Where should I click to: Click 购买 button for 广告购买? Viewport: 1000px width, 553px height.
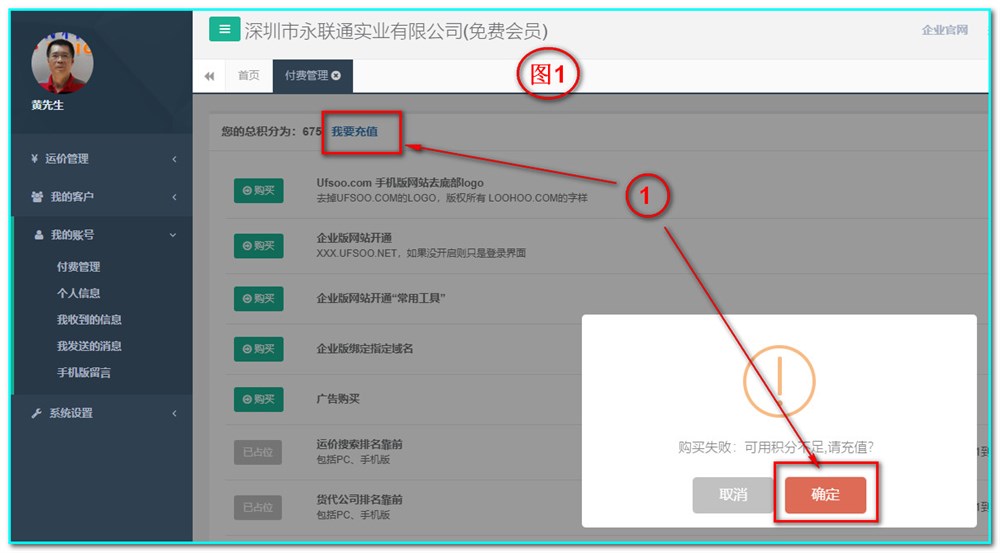point(258,399)
